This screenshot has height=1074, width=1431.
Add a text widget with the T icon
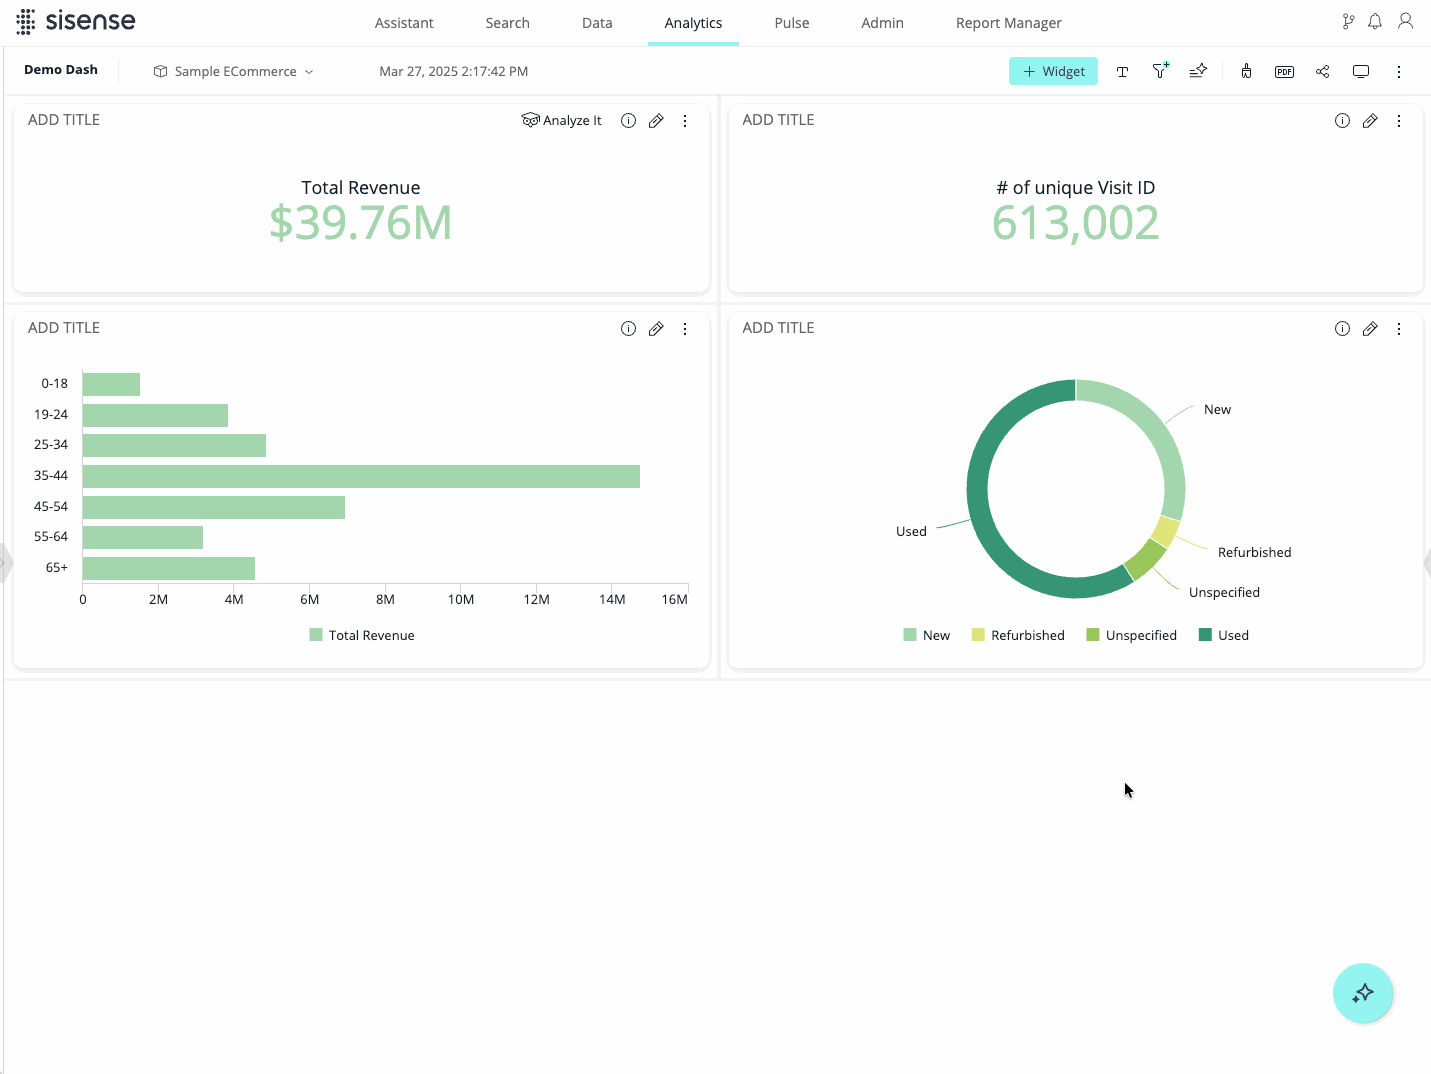click(1122, 72)
